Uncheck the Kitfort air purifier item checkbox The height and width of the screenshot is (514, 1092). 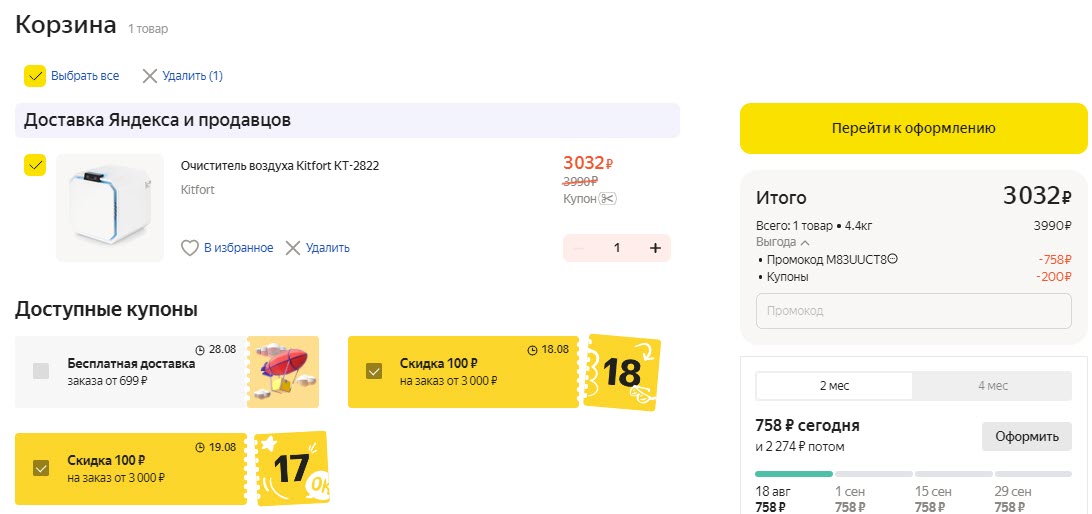(x=35, y=165)
